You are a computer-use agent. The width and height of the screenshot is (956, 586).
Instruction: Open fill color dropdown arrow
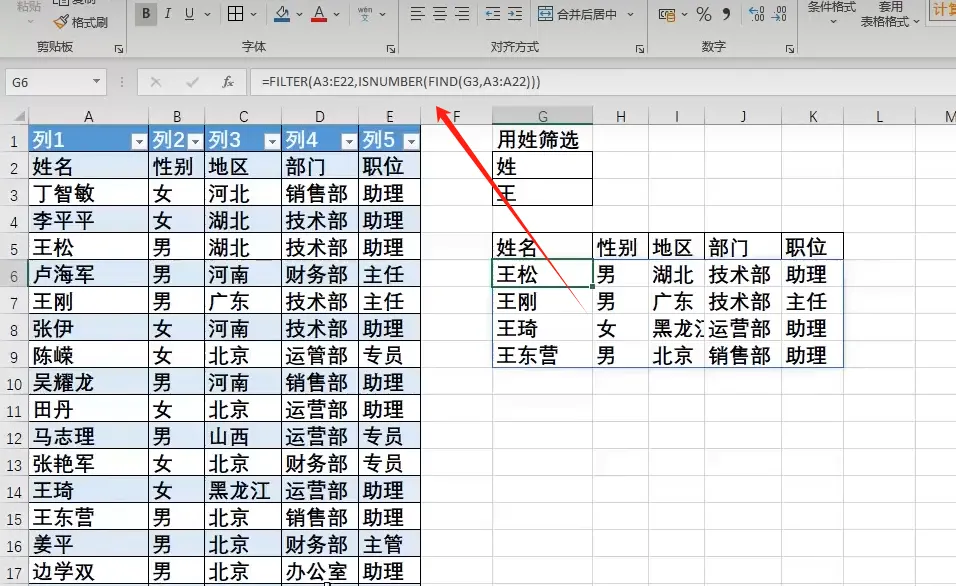299,14
